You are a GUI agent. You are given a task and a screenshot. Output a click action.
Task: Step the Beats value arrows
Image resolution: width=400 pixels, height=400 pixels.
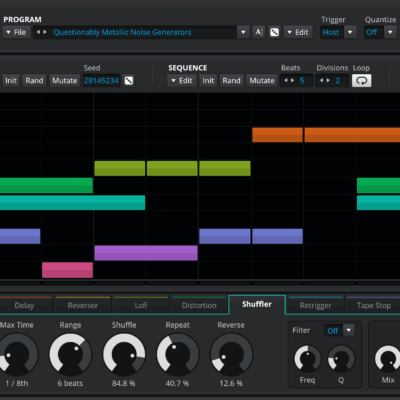[x=289, y=81]
